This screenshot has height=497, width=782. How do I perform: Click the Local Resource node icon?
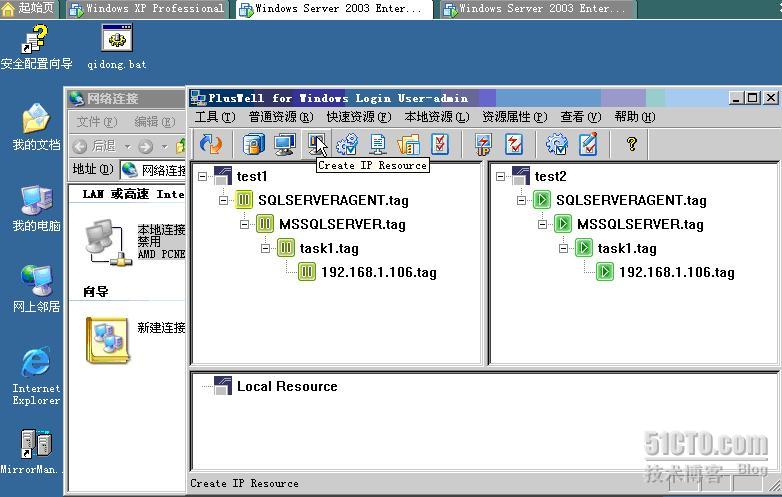point(223,385)
